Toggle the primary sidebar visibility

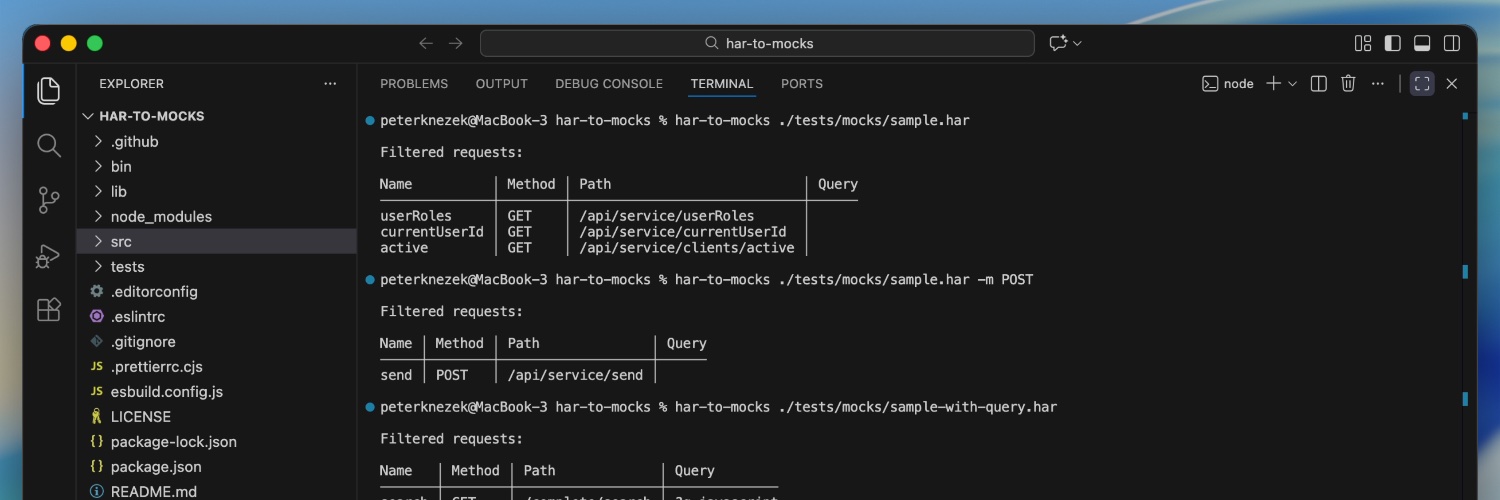1392,43
